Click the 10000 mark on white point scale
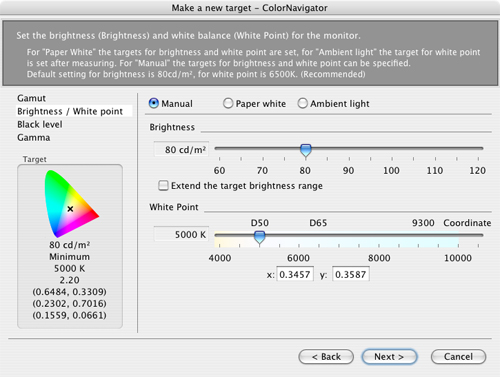 (458, 258)
